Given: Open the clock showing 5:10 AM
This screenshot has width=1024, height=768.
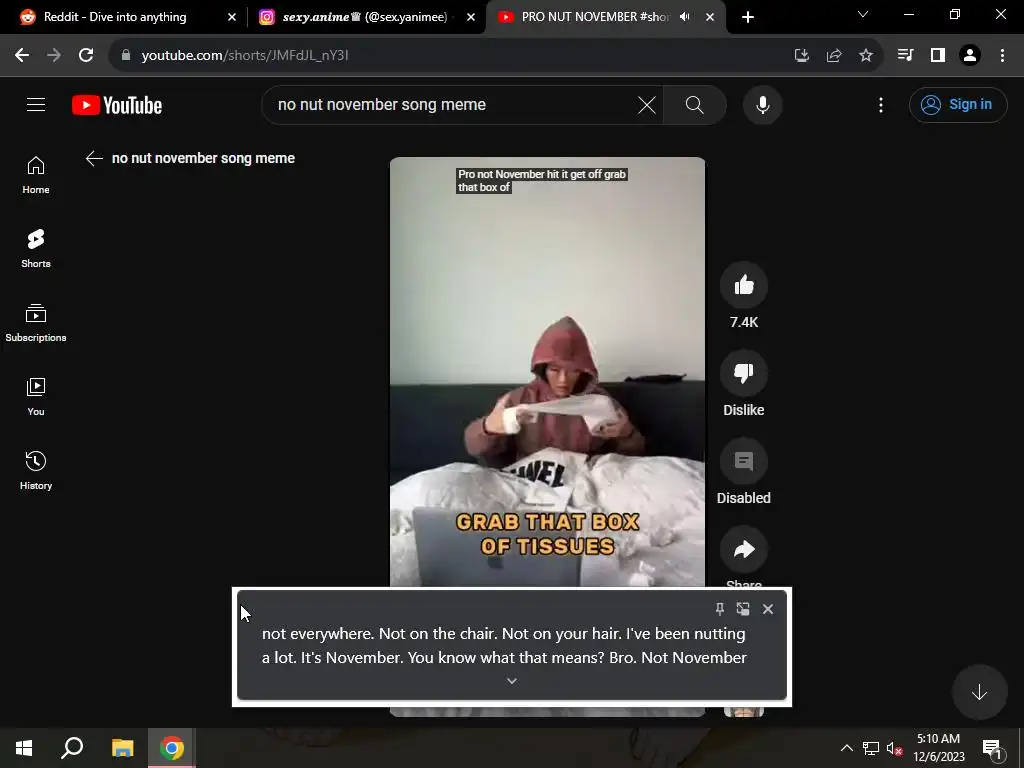Looking at the screenshot, I should click(x=939, y=748).
